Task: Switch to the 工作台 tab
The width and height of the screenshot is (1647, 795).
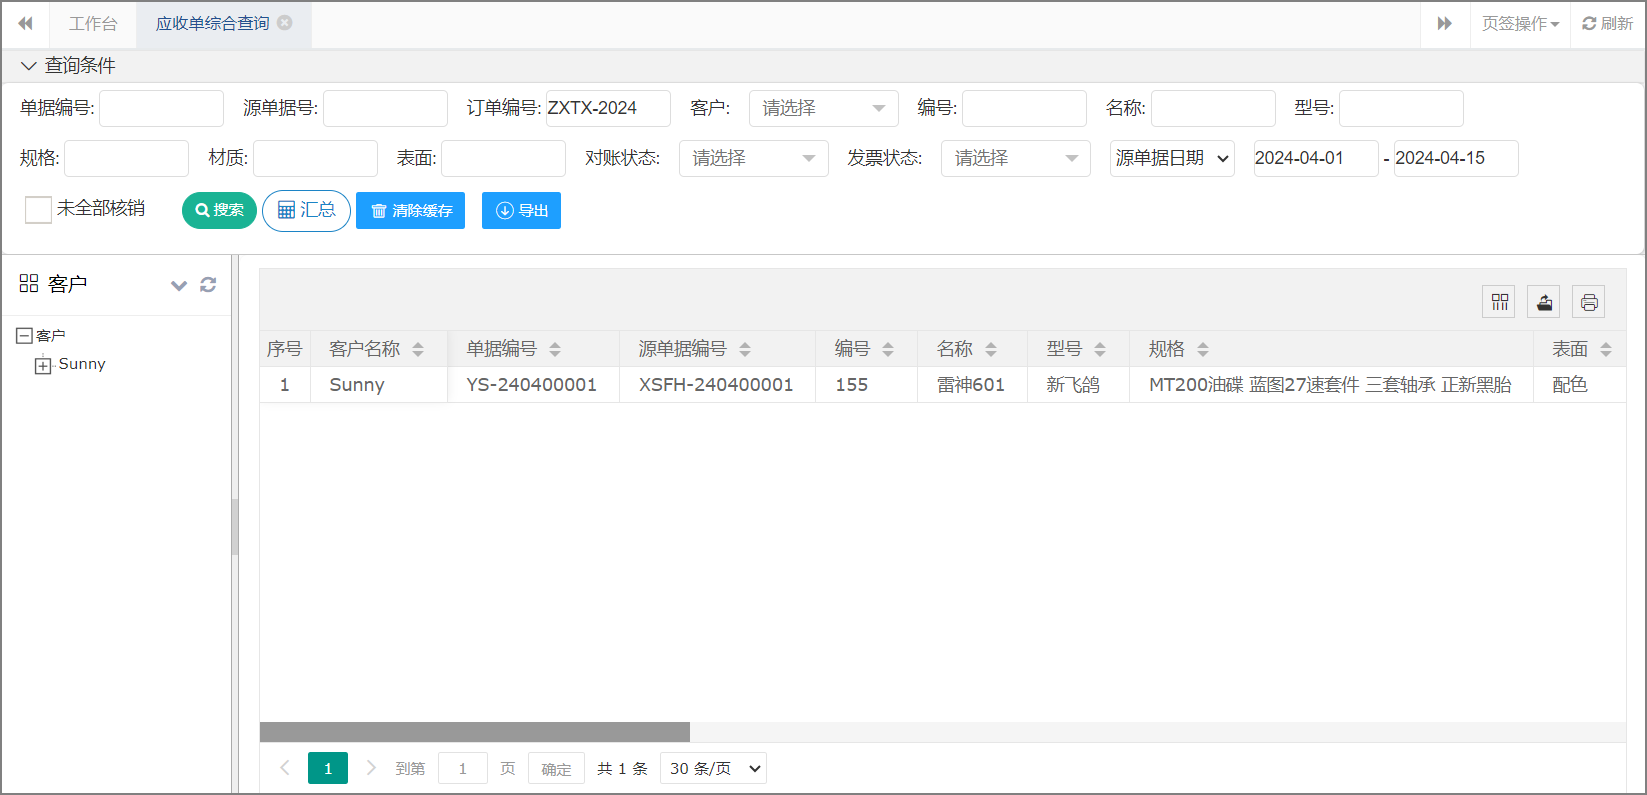Action: (x=93, y=24)
